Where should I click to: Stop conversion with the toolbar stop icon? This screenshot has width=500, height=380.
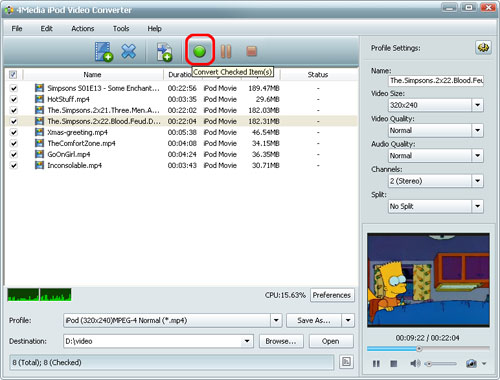click(x=251, y=51)
